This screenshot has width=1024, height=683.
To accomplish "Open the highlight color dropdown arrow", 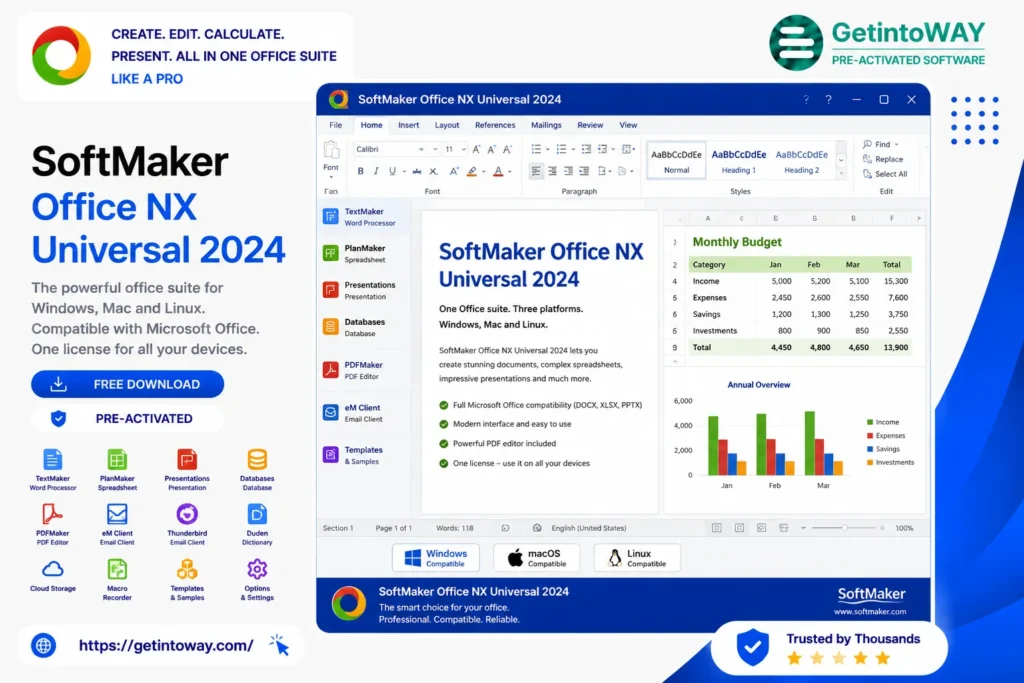I will (483, 172).
